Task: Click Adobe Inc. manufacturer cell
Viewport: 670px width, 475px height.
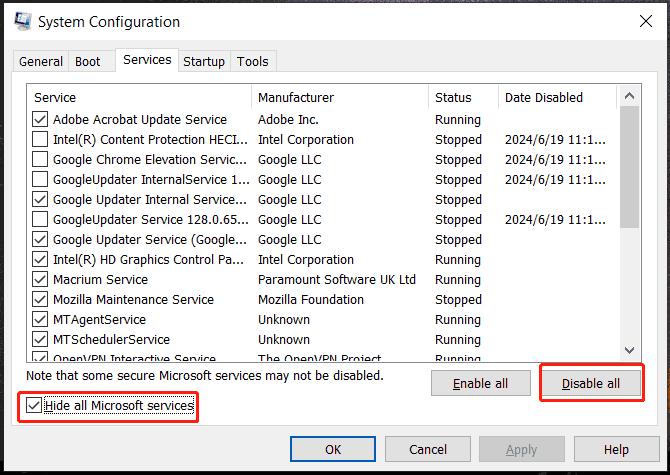Action: (288, 120)
